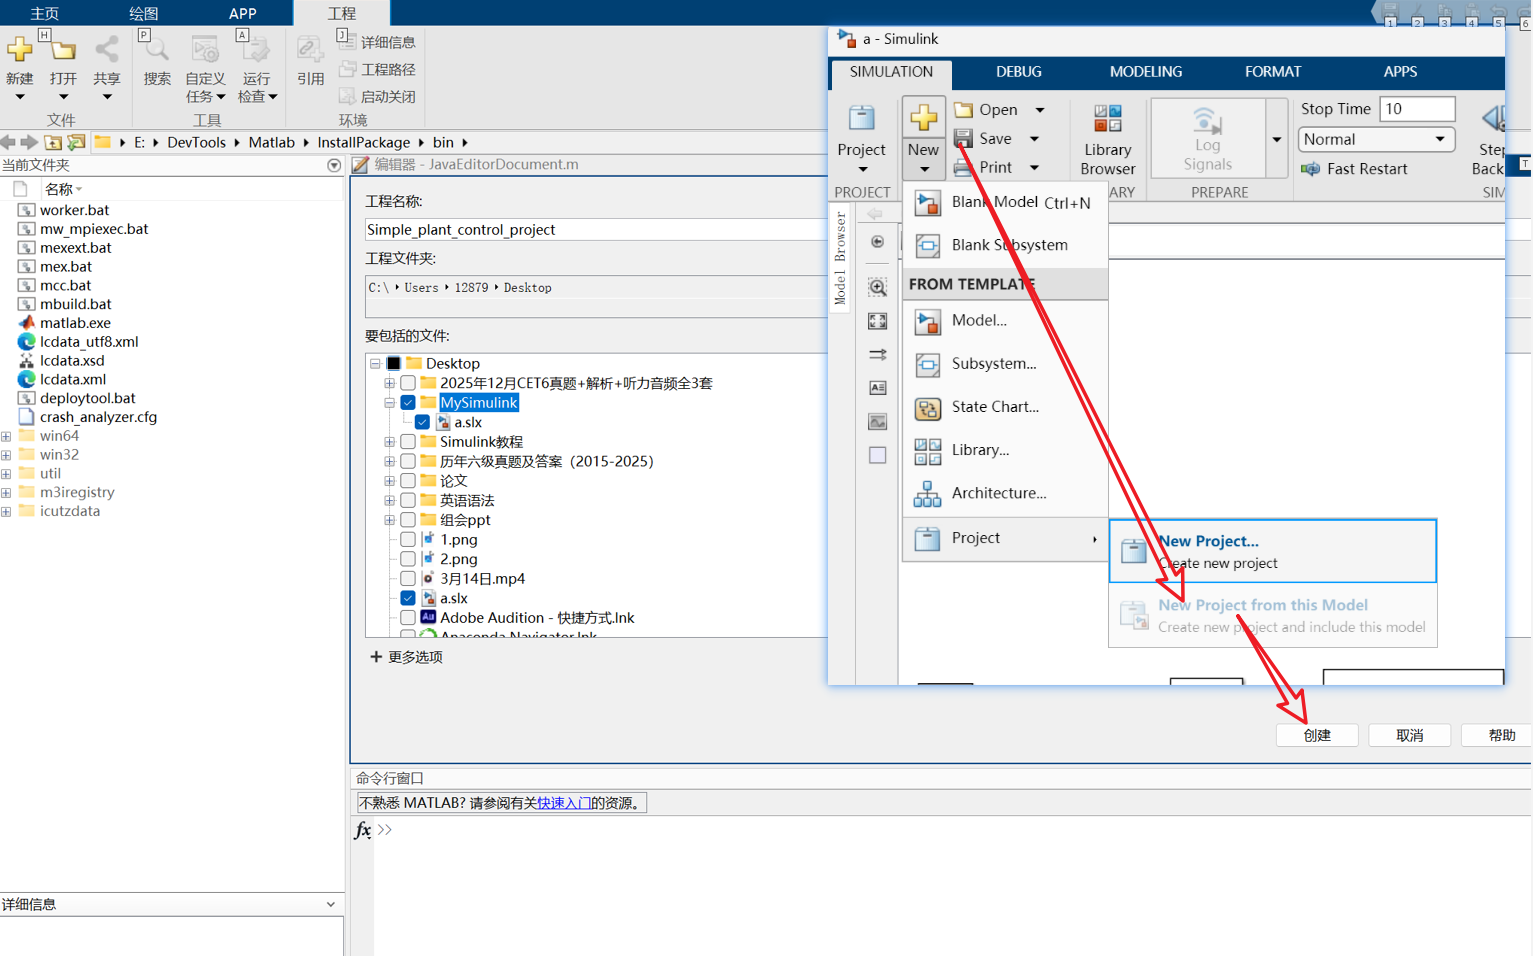Select Model... template entry
Viewport: 1533px width, 956px height.
coord(1005,320)
